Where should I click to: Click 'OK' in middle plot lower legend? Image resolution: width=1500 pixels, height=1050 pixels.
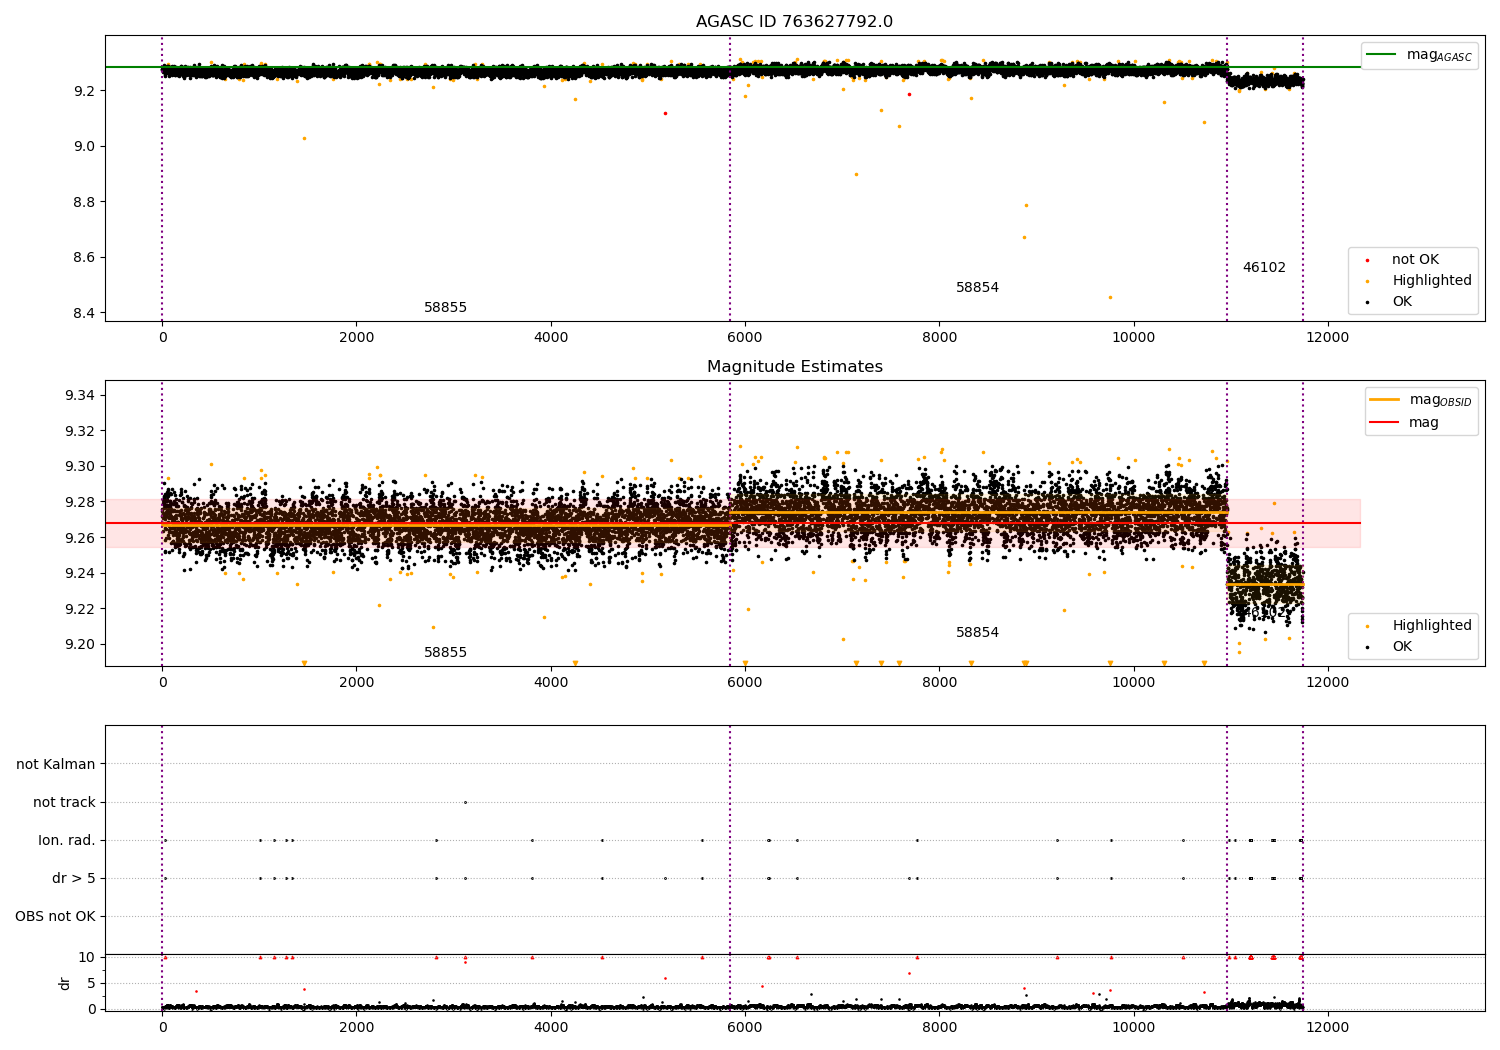click(1402, 647)
